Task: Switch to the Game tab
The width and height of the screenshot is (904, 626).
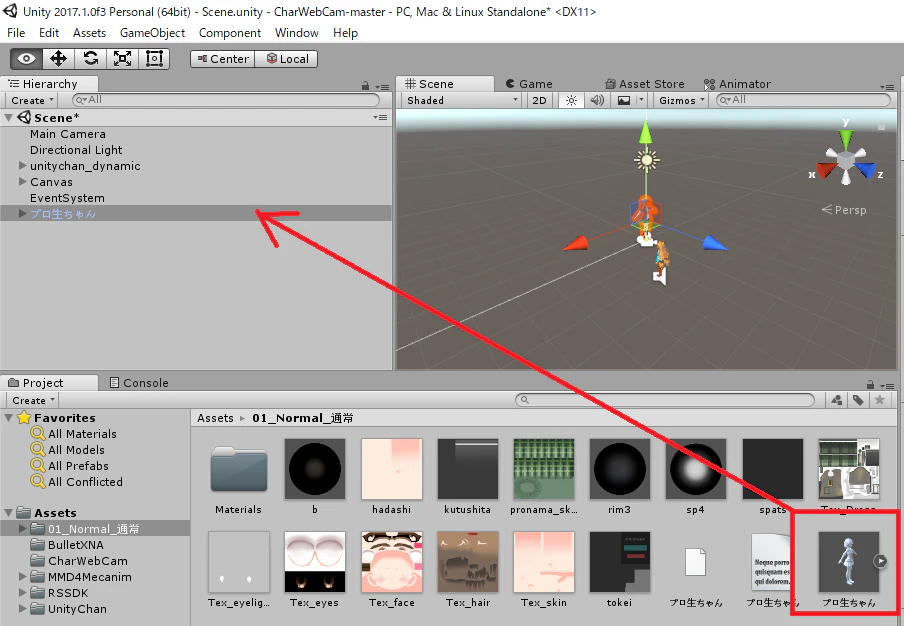Action: point(529,84)
